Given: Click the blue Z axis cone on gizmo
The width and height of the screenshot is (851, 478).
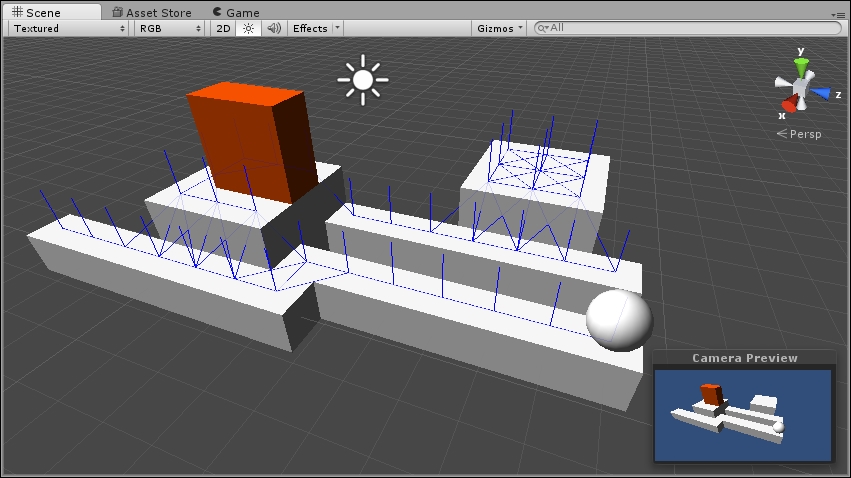Looking at the screenshot, I should coord(821,93).
